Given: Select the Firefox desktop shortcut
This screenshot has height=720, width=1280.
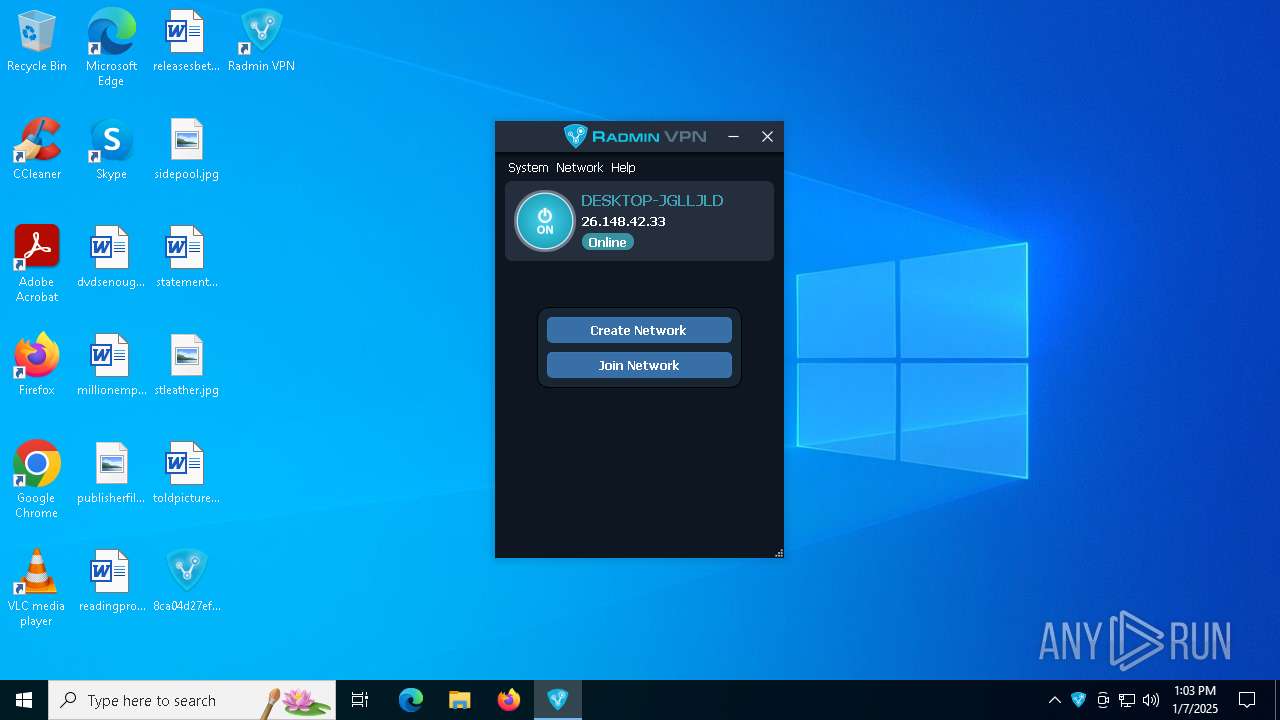Looking at the screenshot, I should tap(37, 366).
